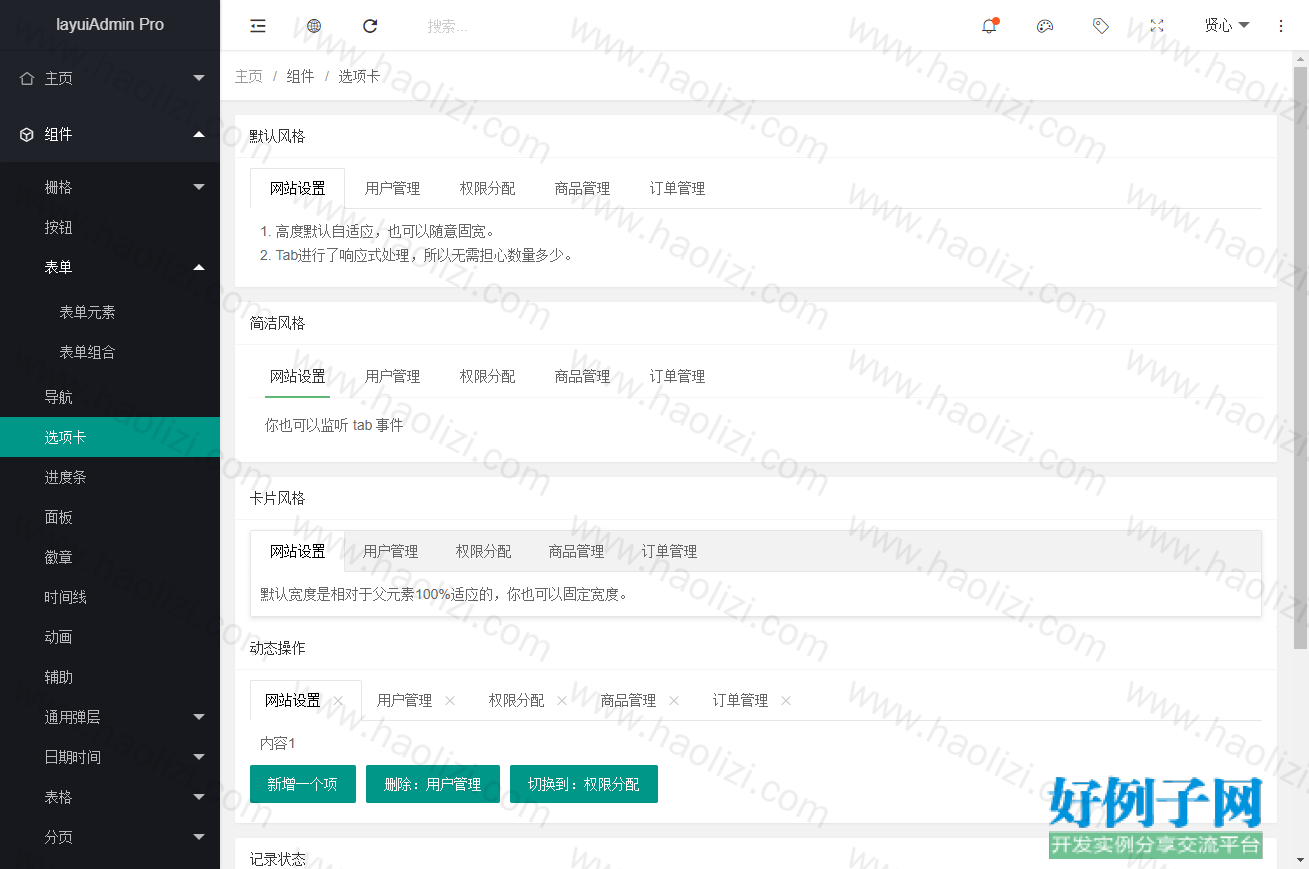
Task: Open 动画 in the sidebar
Action: [110, 637]
